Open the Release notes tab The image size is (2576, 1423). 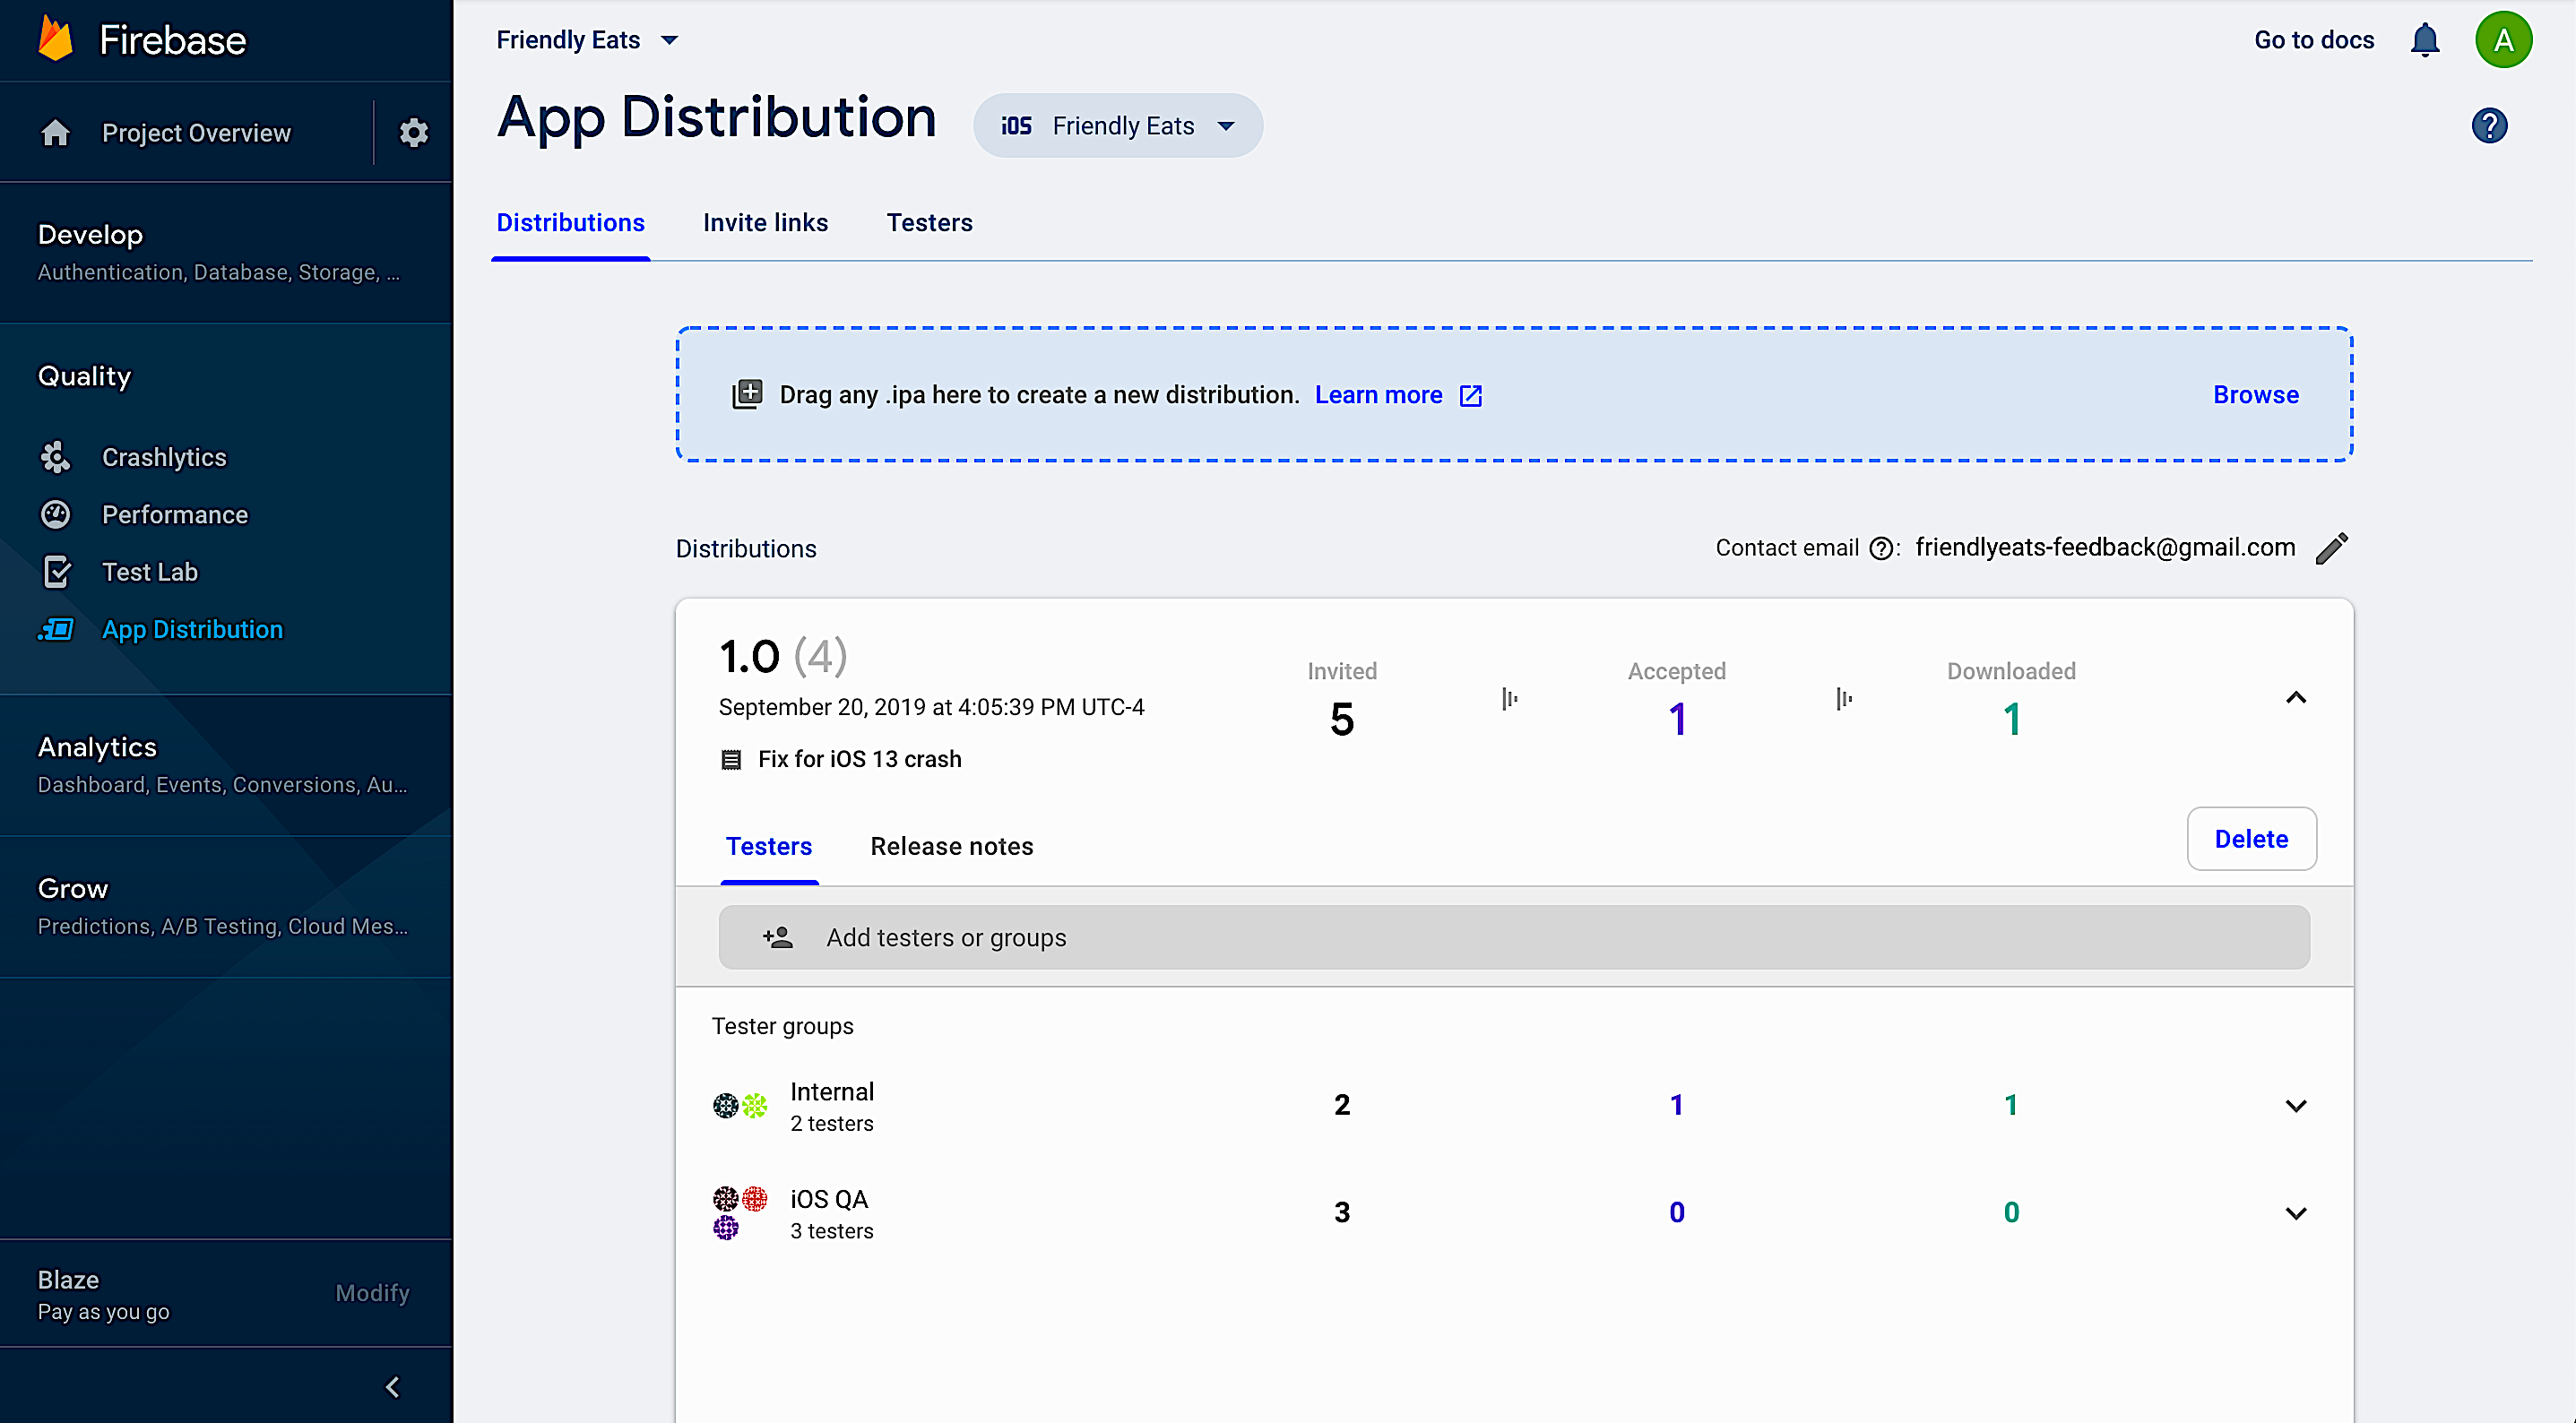coord(952,846)
